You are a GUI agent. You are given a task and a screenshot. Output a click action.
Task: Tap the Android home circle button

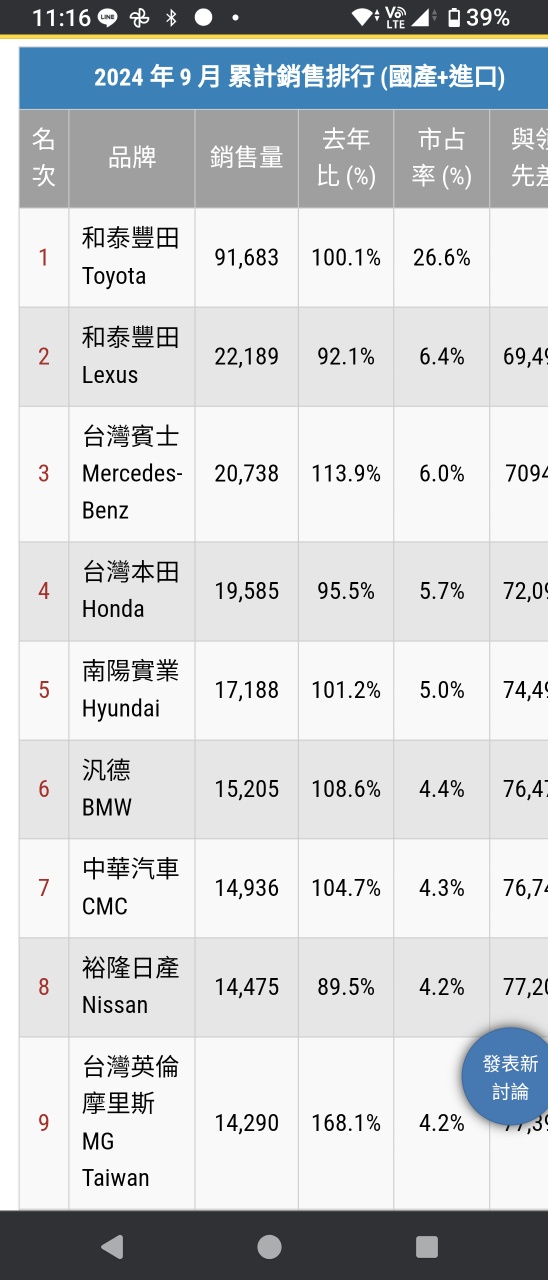(269, 1246)
